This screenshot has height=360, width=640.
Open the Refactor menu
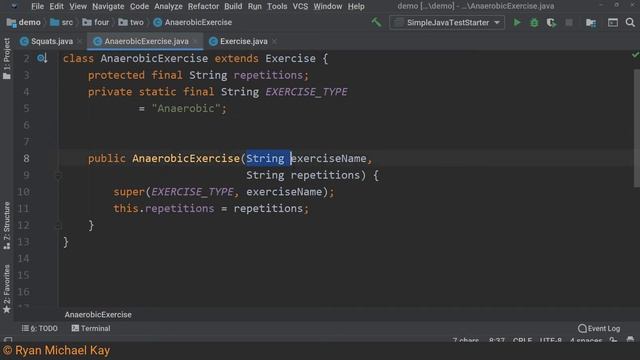point(203,6)
